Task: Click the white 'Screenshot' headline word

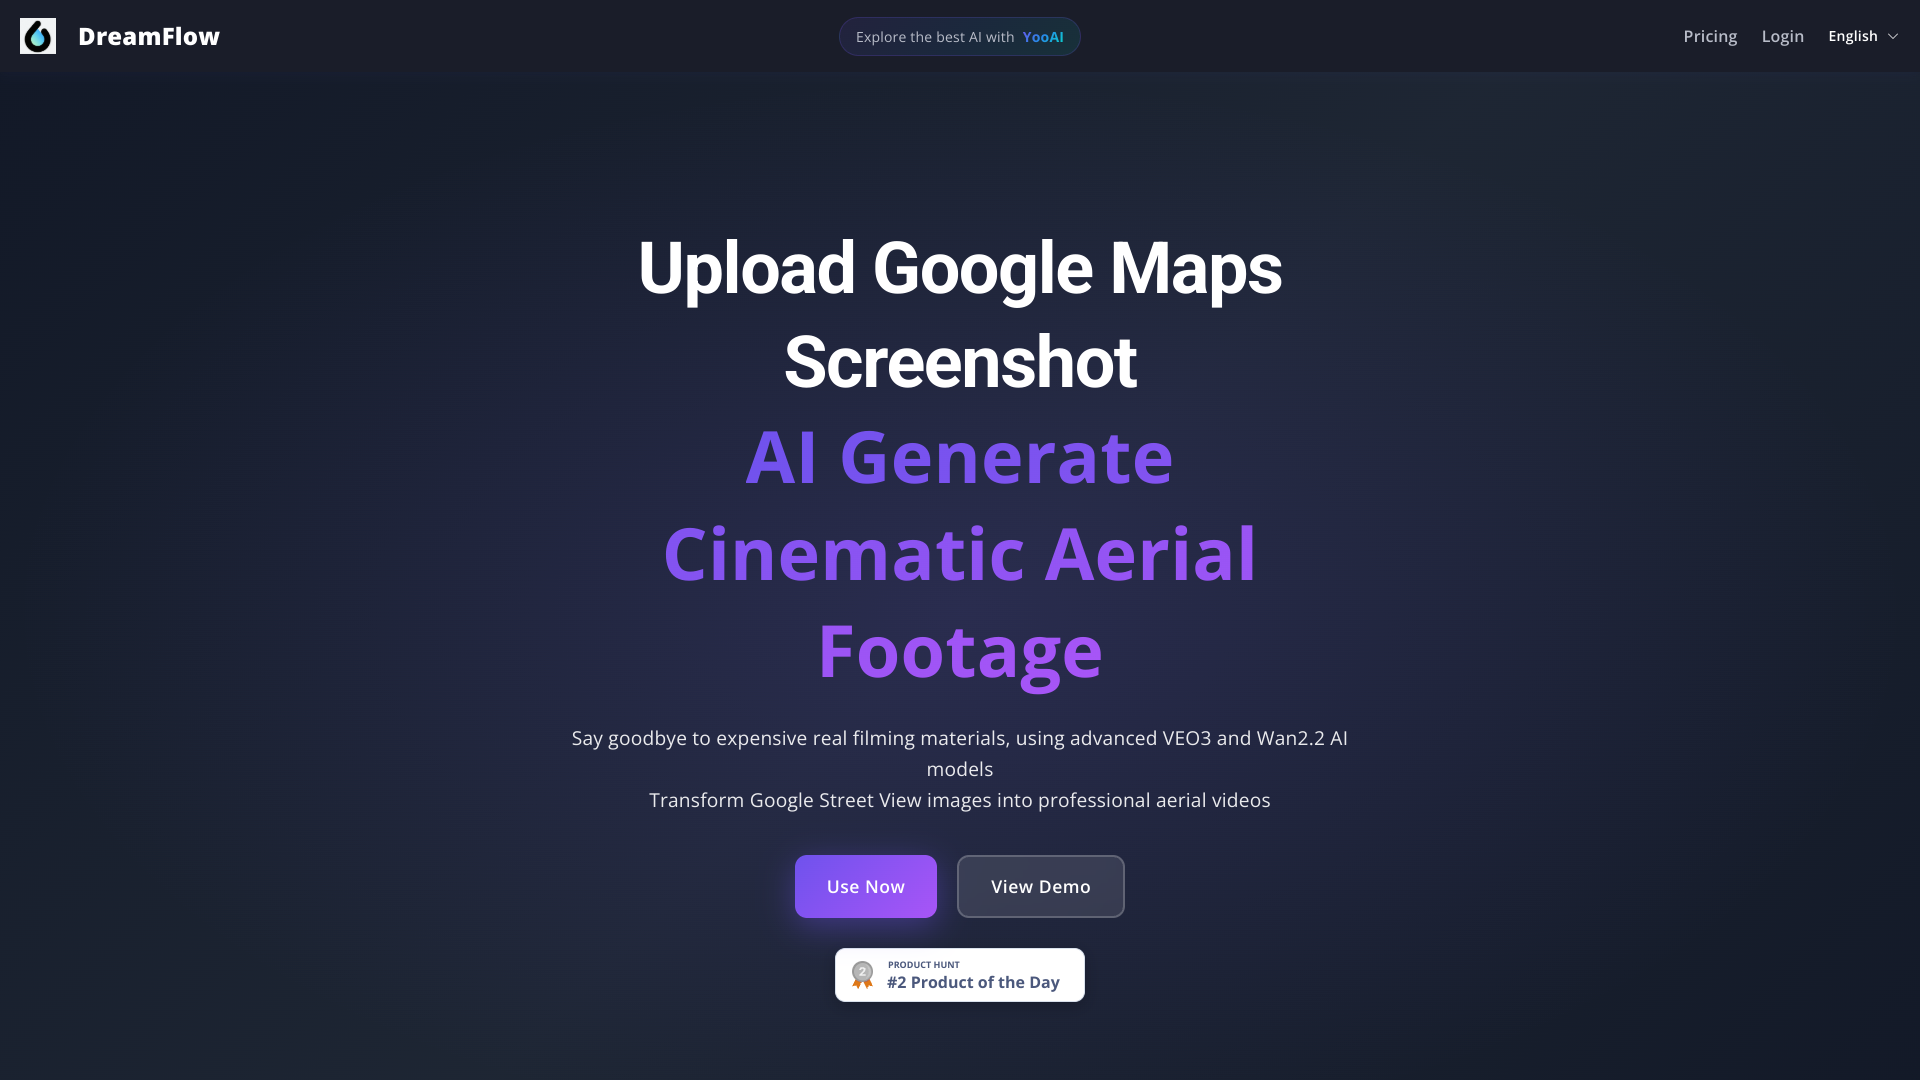Action: [x=959, y=362]
